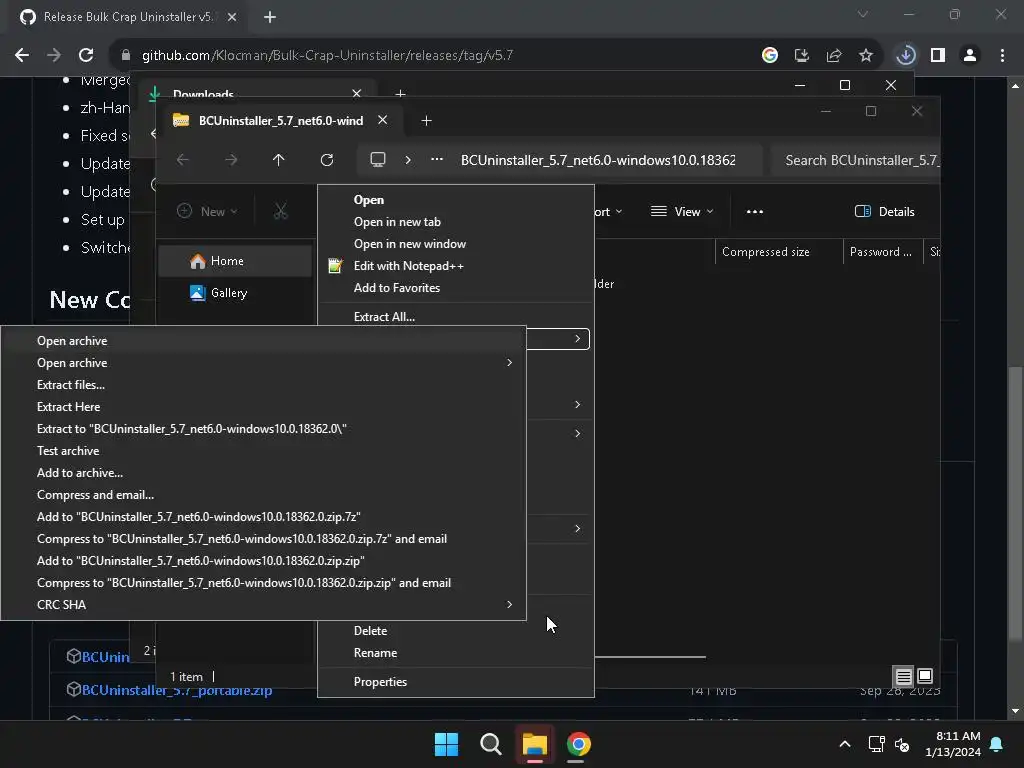
Task: Click the install app icon in the address bar
Action: (802, 56)
